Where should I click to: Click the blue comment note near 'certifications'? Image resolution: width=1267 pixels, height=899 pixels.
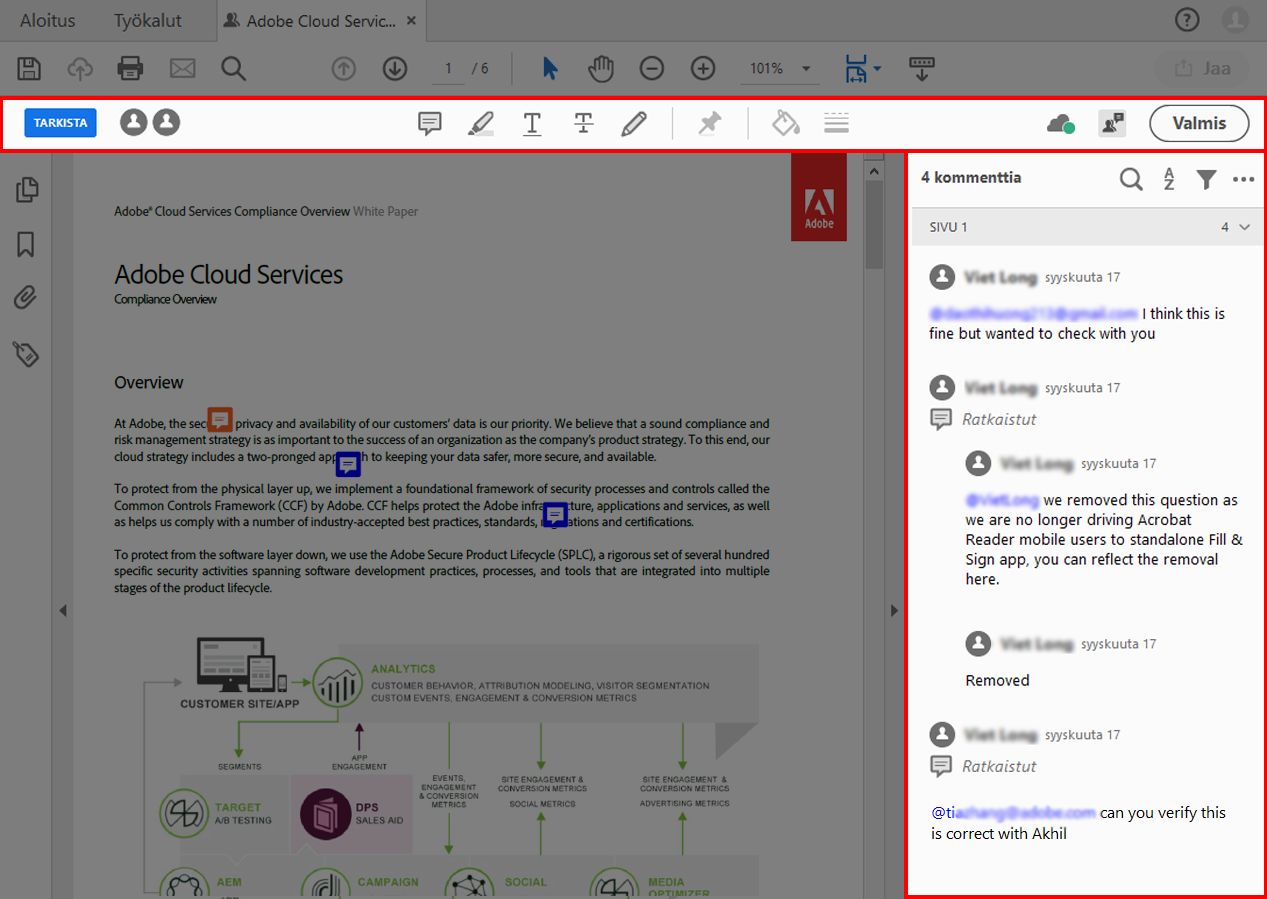pyautogui.click(x=555, y=515)
